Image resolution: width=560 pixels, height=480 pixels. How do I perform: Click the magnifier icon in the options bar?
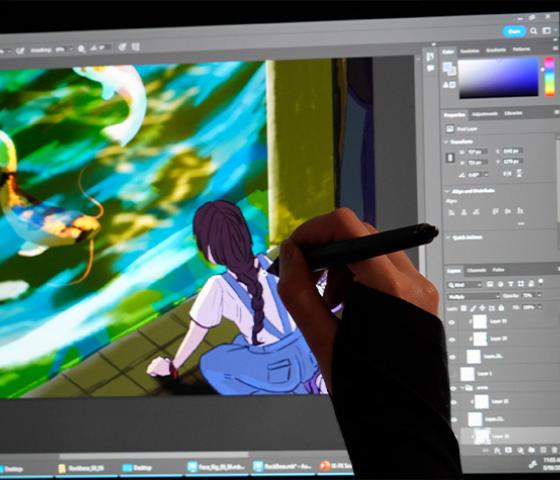81,49
